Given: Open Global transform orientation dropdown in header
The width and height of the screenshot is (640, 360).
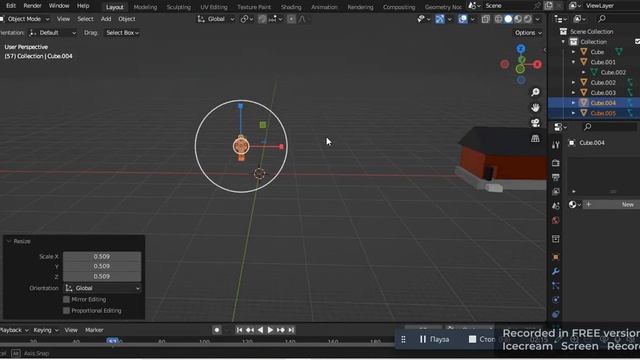Looking at the screenshot, I should click(x=216, y=19).
